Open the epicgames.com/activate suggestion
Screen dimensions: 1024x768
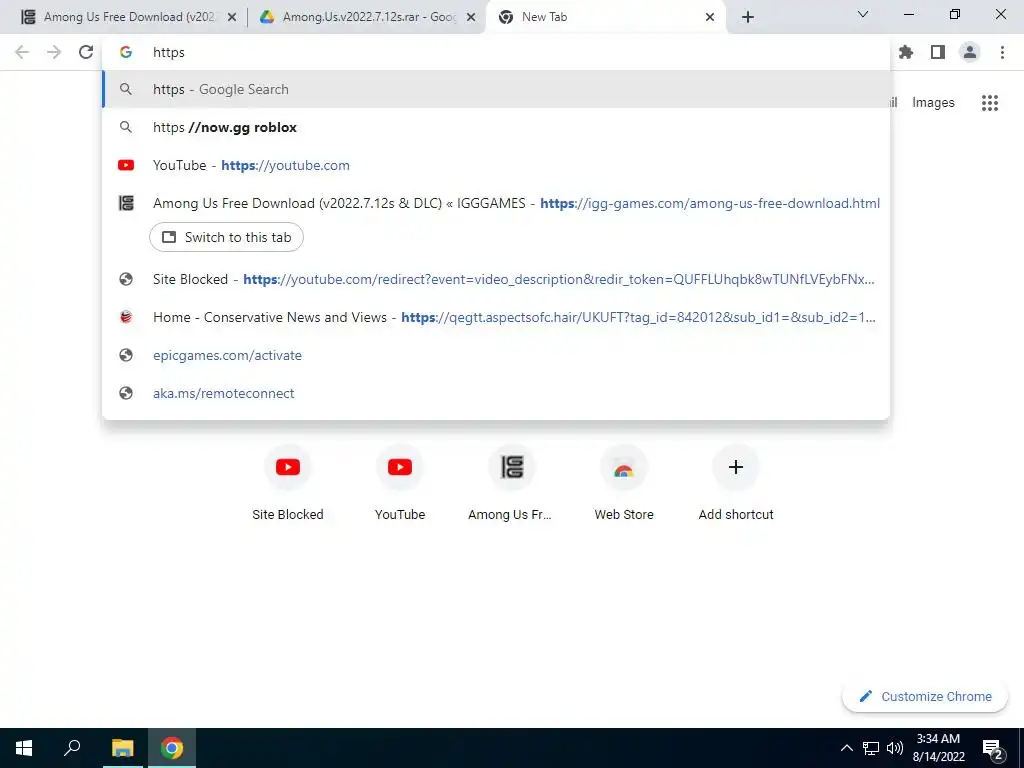pyautogui.click(x=496, y=355)
